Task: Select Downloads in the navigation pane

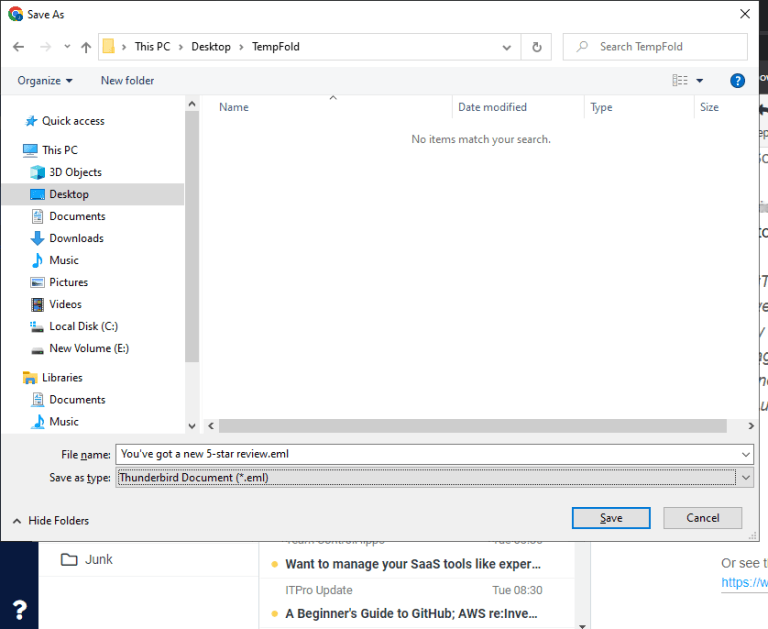Action: click(x=76, y=238)
